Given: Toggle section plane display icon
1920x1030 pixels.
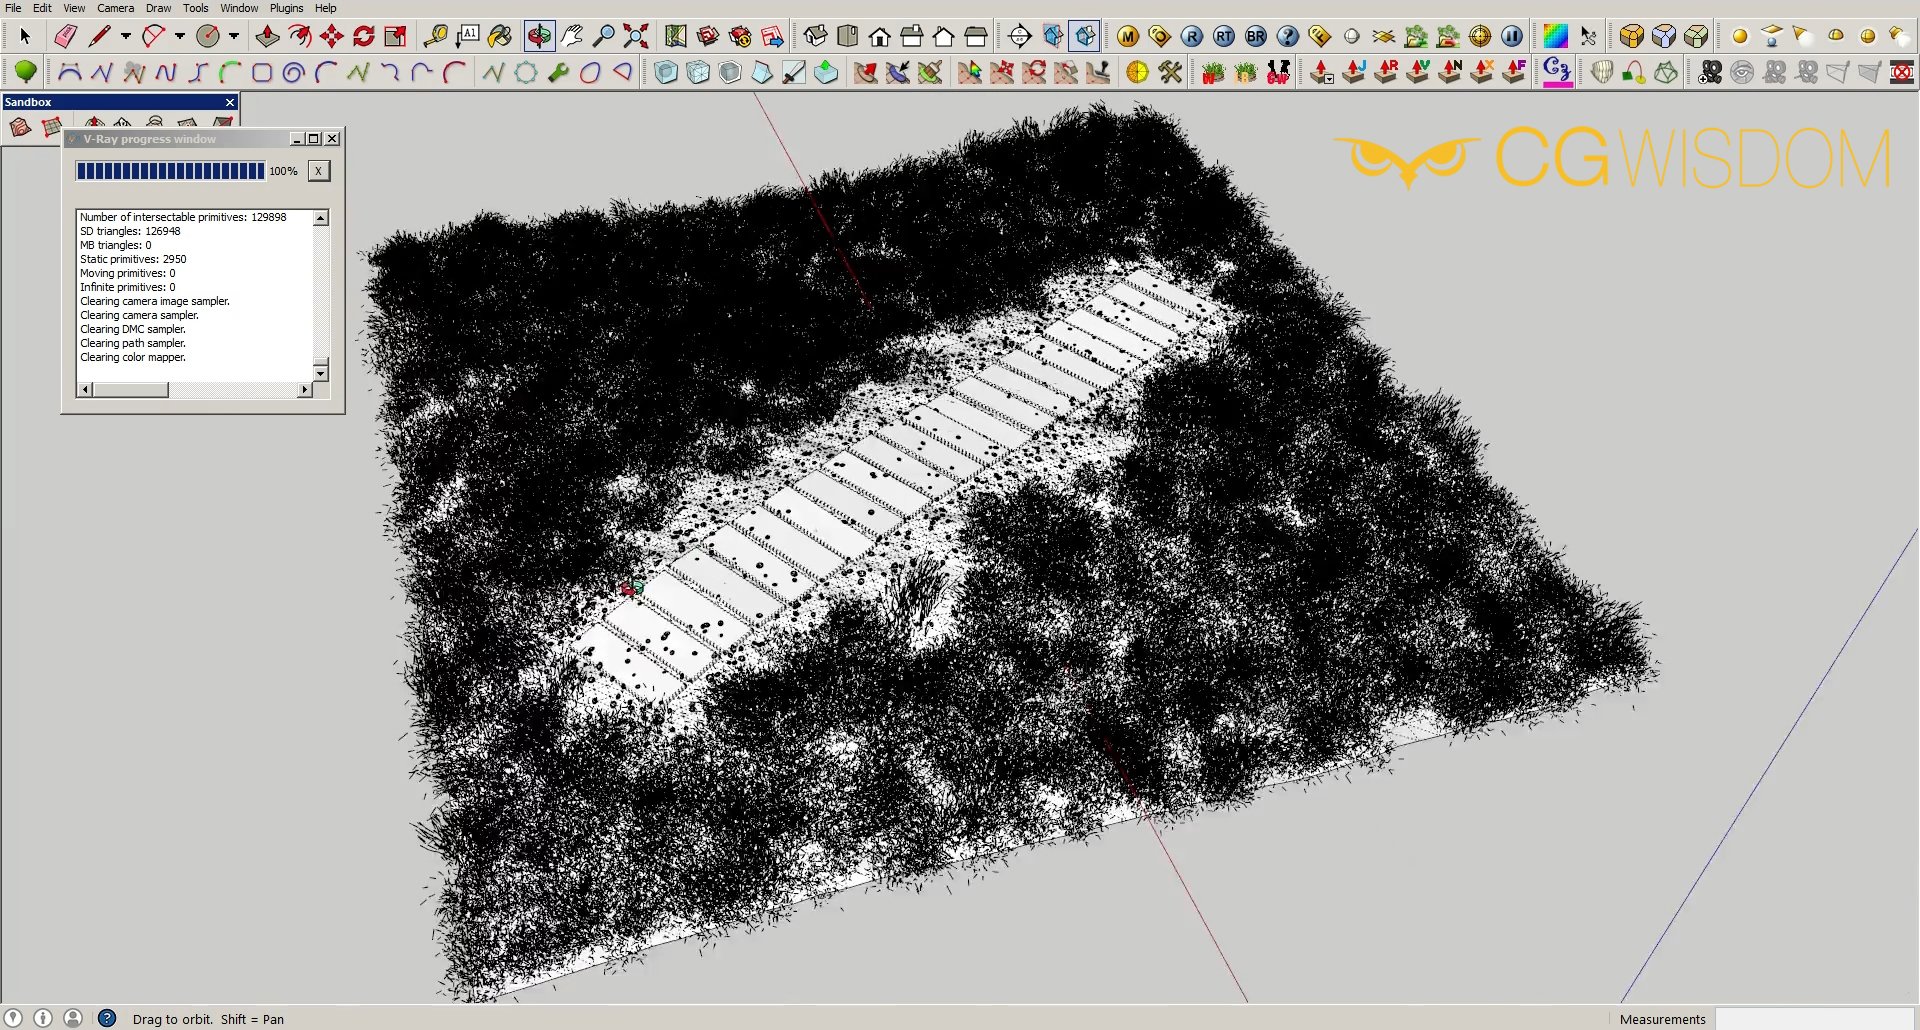Looking at the screenshot, I should coord(1053,37).
